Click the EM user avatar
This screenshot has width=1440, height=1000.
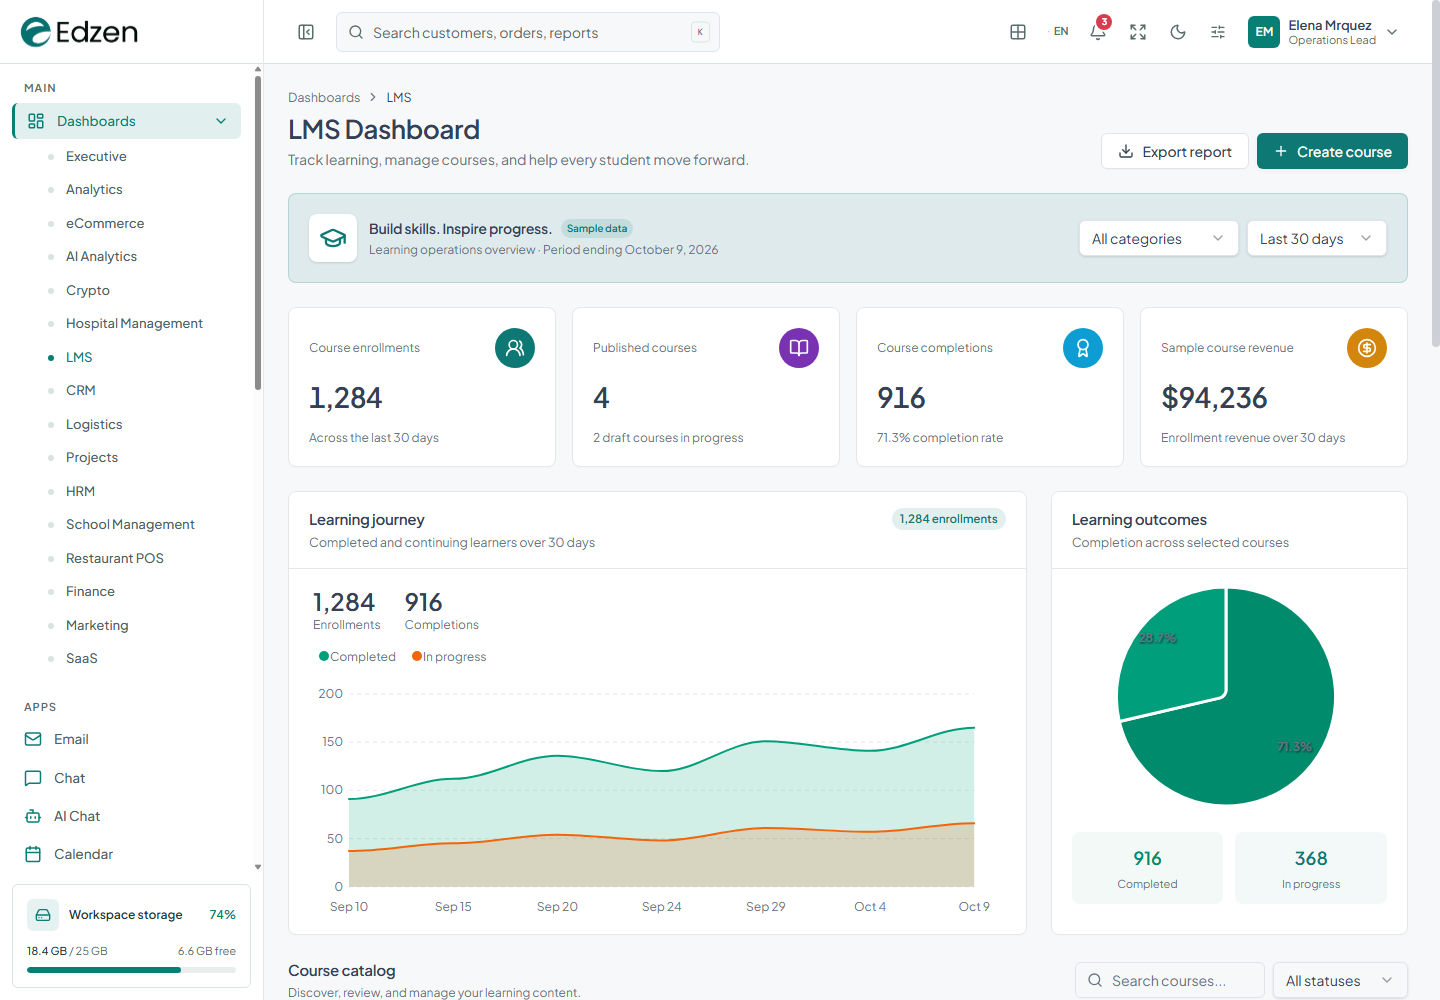pyautogui.click(x=1264, y=32)
